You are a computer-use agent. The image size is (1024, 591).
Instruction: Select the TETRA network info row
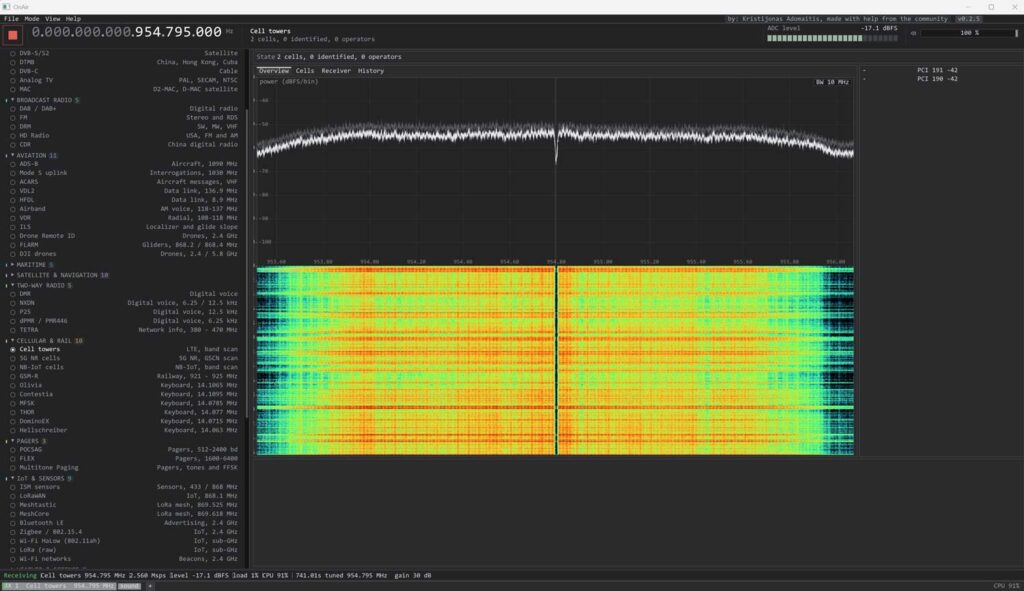[x=124, y=330]
